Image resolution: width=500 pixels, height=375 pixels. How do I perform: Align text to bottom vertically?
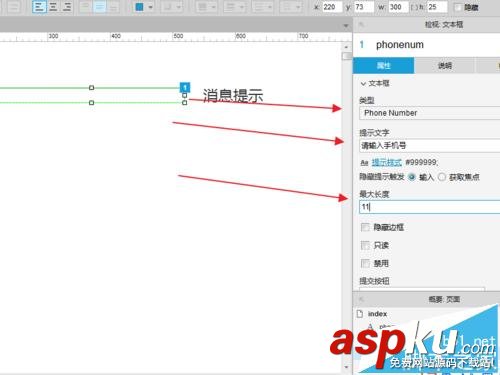tap(113, 7)
